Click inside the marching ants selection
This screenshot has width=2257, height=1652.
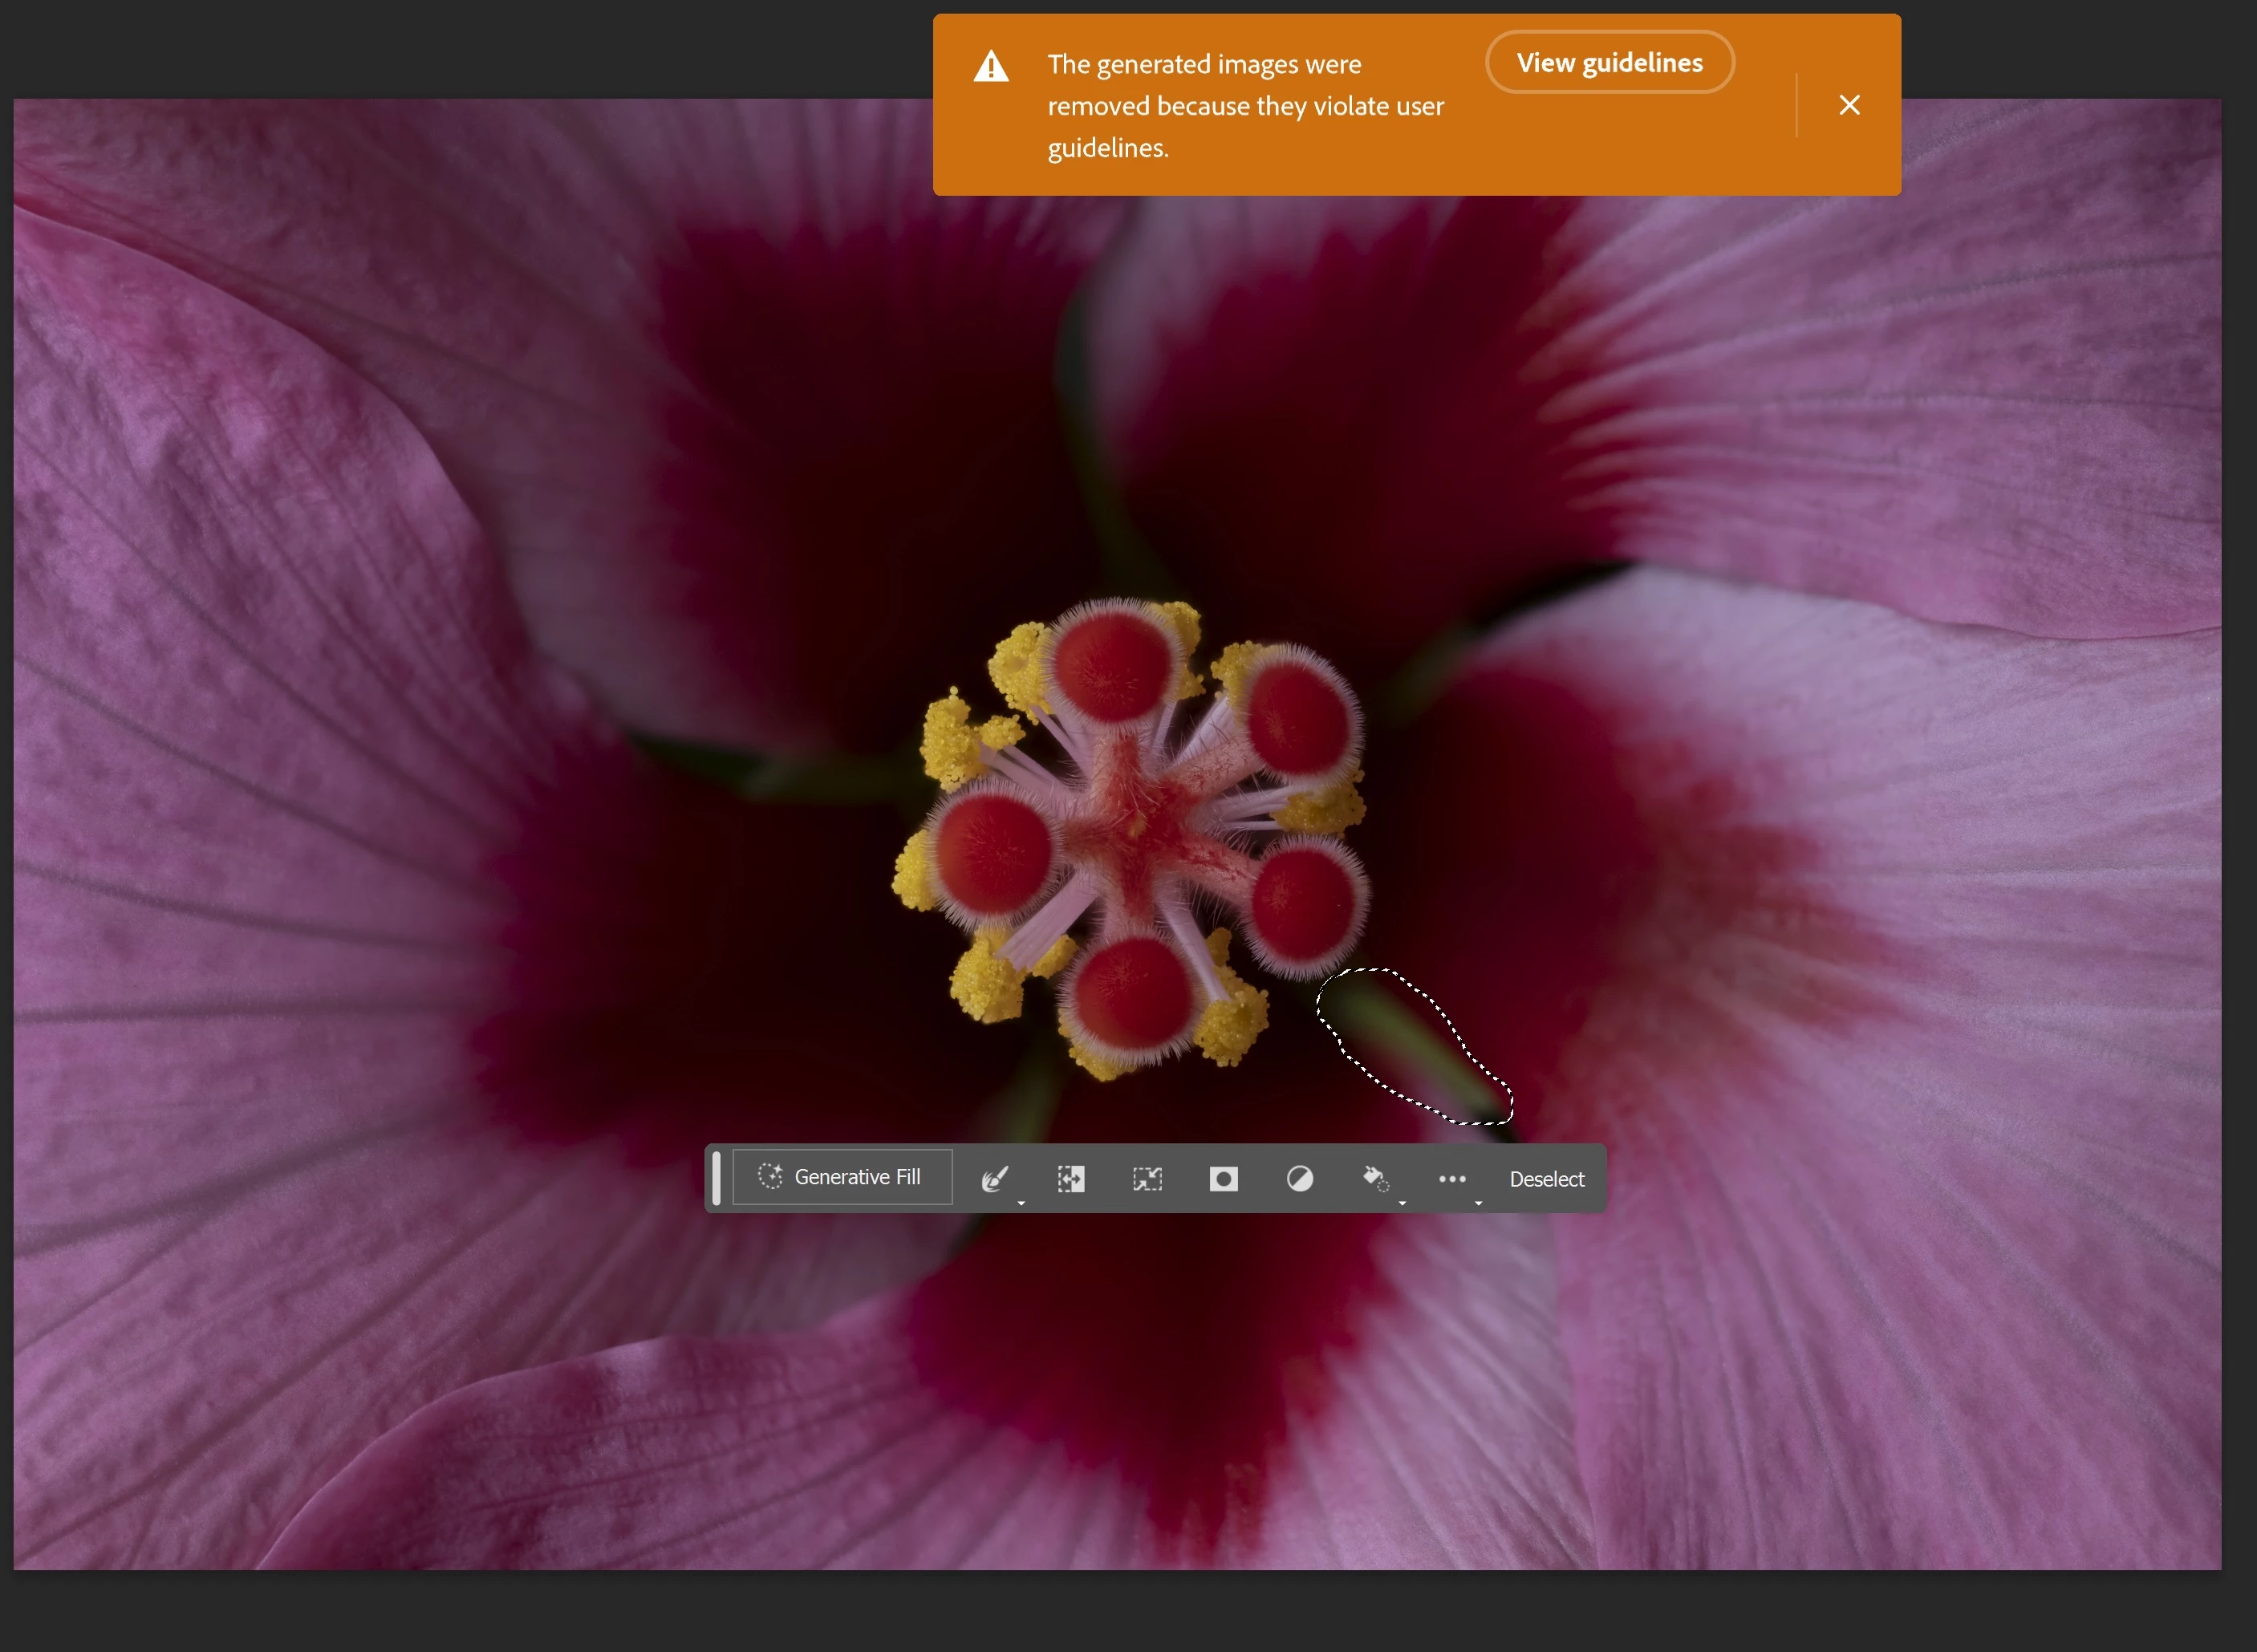coord(1405,1040)
